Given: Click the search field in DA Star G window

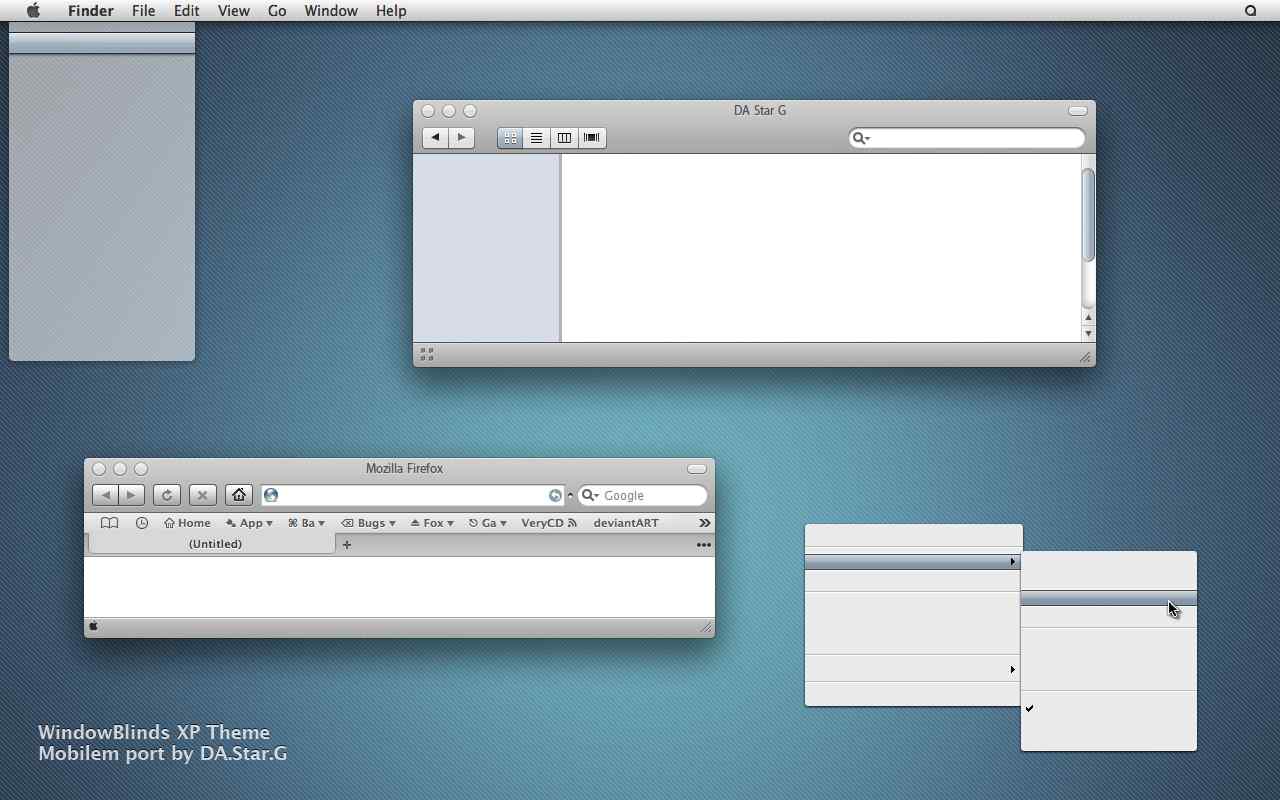Looking at the screenshot, I should [x=967, y=138].
